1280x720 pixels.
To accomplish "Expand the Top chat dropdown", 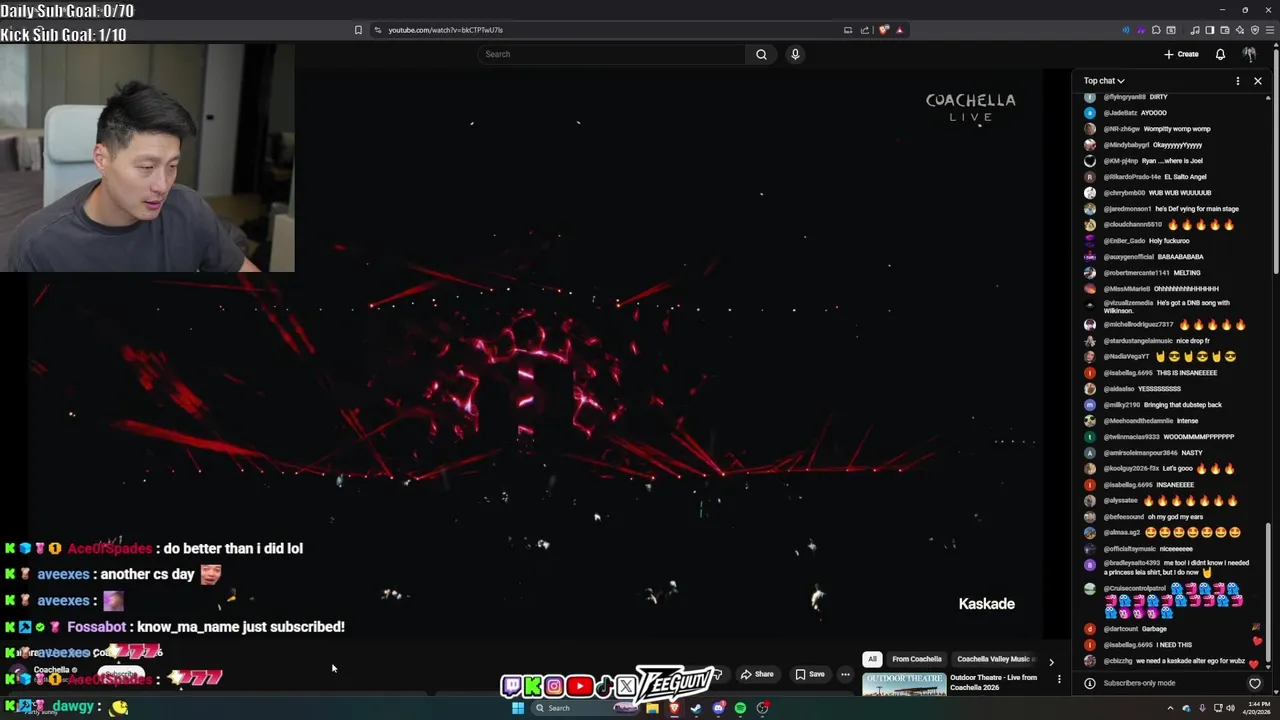I will click(x=1104, y=81).
